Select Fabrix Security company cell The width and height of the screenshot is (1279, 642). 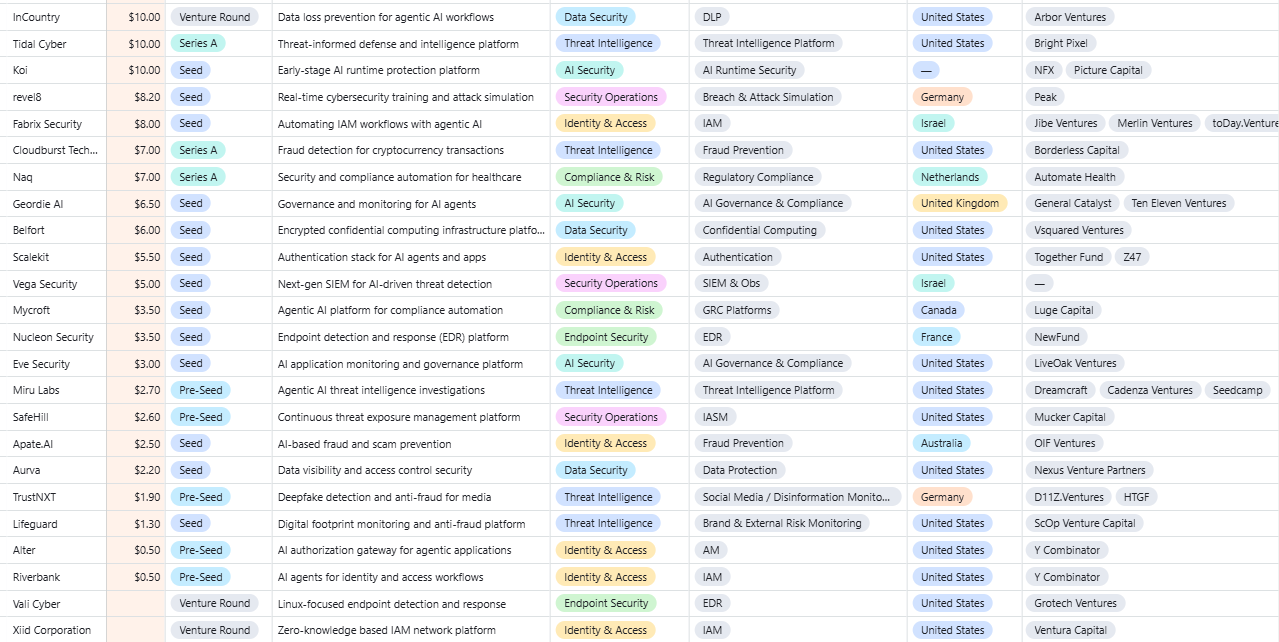pyautogui.click(x=53, y=124)
